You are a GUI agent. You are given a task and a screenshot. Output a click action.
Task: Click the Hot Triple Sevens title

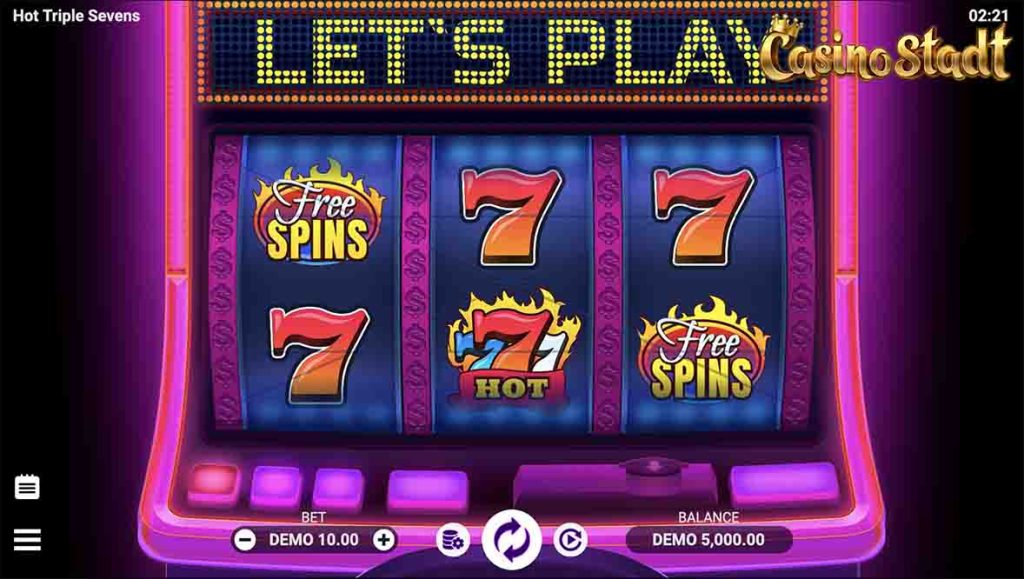[x=76, y=16]
